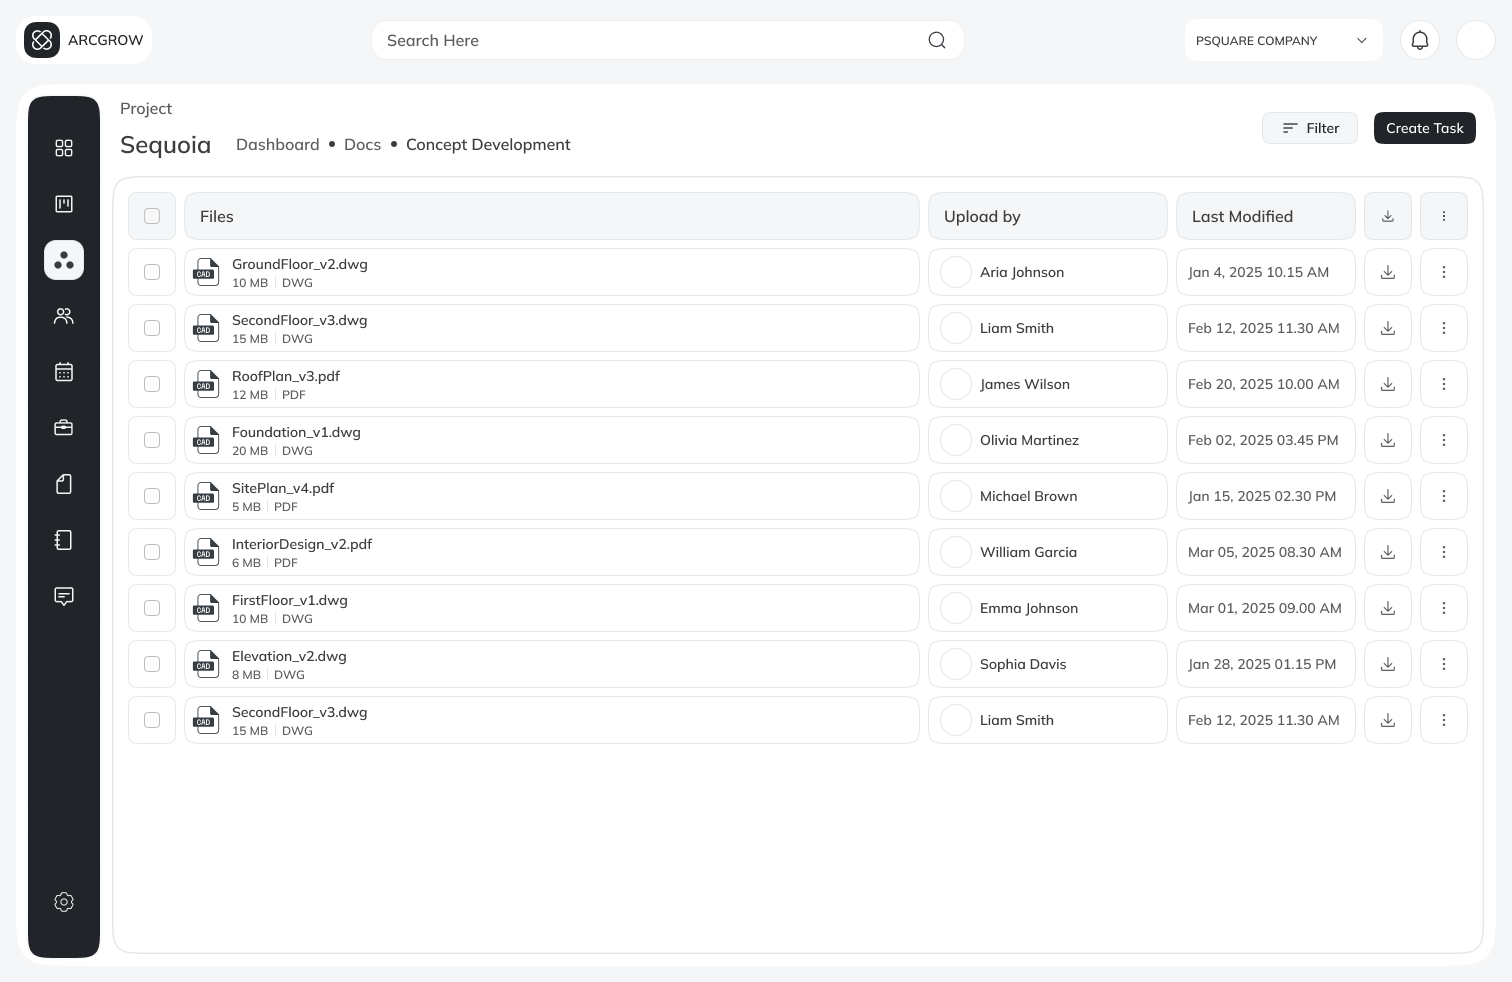
Task: Open the dashboard grid icon in sidebar
Action: [64, 148]
